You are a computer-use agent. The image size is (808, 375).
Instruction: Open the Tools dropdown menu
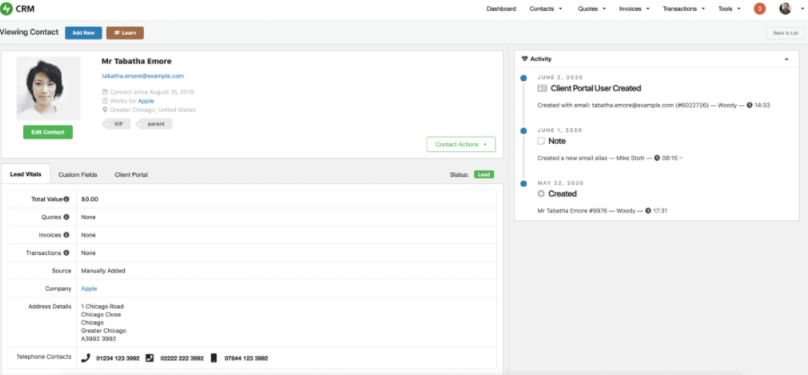pos(730,9)
